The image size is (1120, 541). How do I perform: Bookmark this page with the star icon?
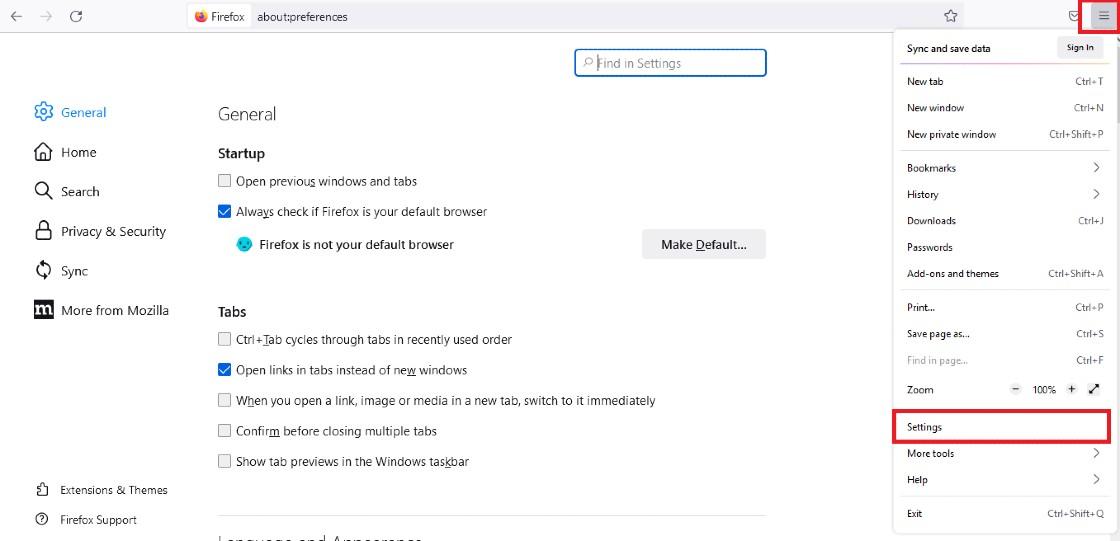coord(950,16)
